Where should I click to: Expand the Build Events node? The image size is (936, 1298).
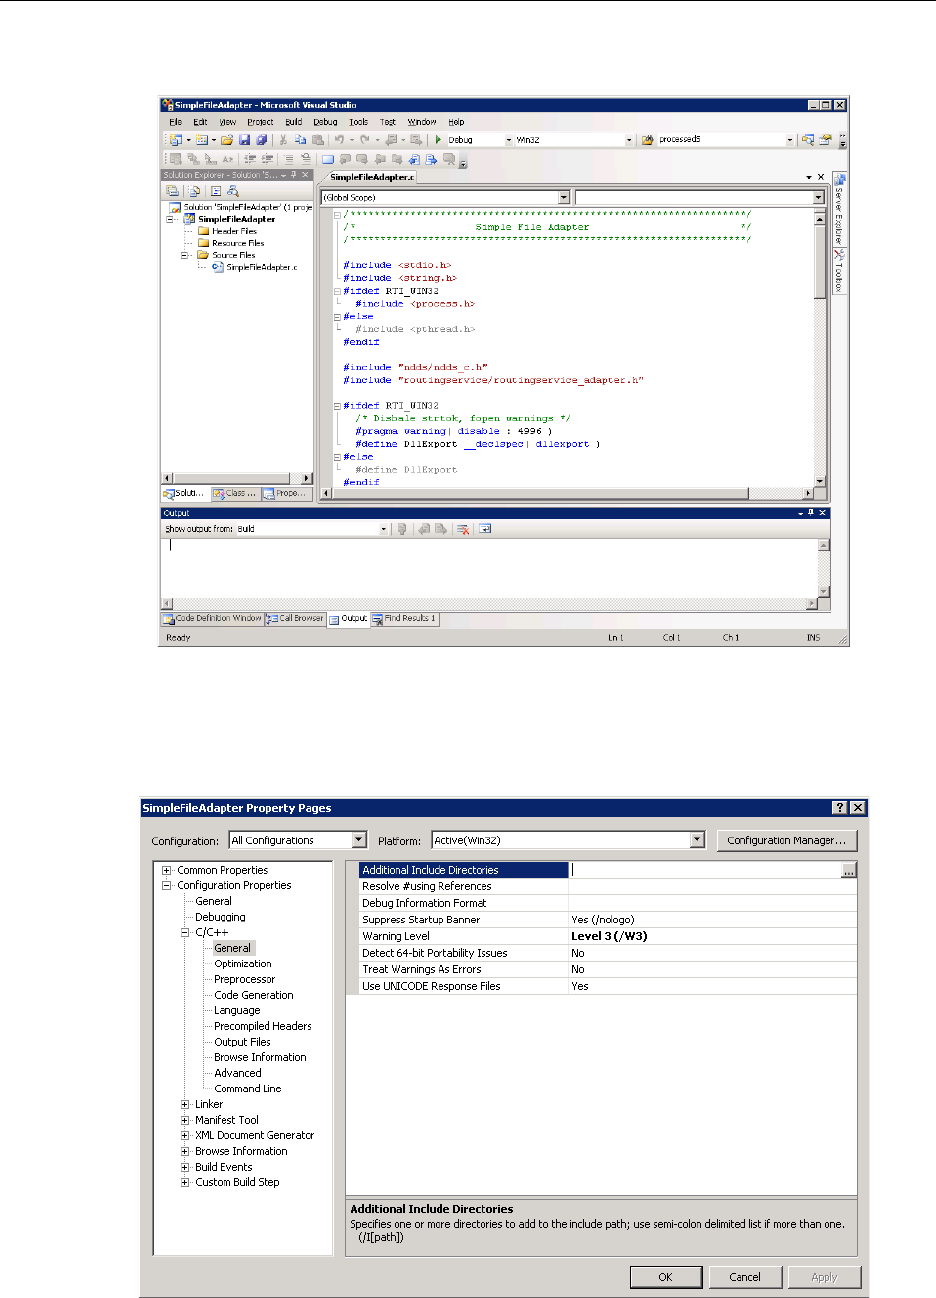click(x=185, y=1167)
